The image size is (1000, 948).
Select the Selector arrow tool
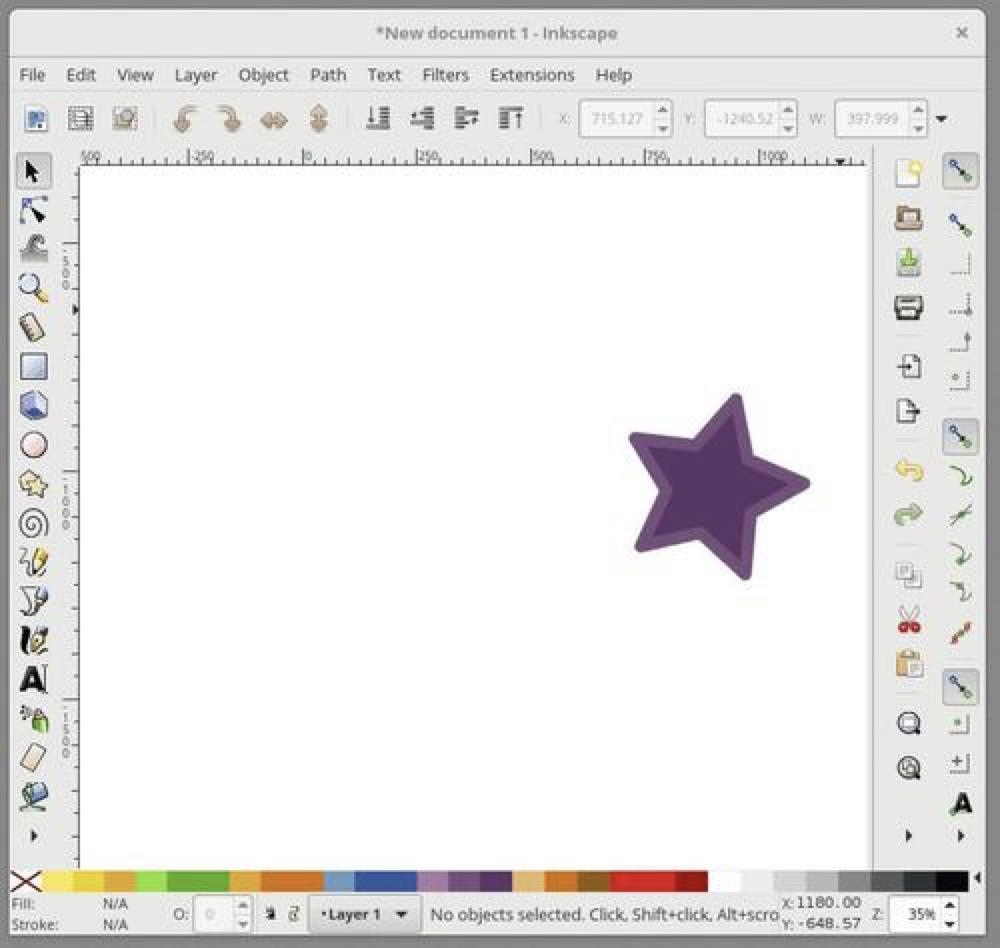[33, 170]
